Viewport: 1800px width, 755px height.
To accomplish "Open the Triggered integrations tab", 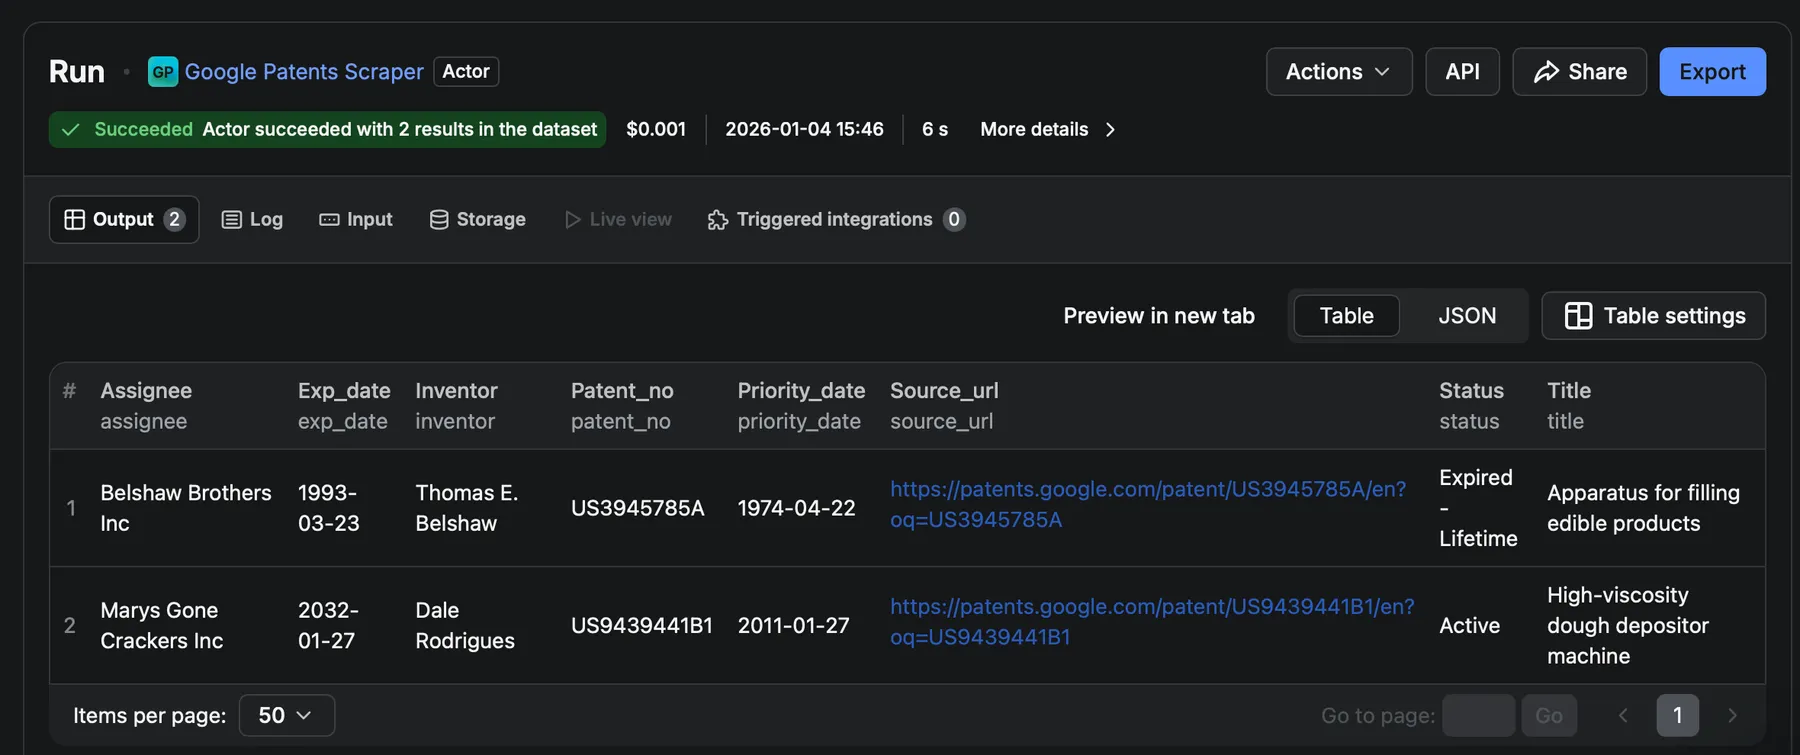I will (x=835, y=220).
